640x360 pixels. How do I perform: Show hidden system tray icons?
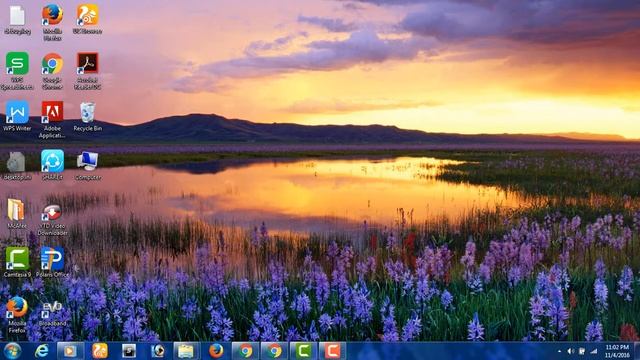[559, 351]
